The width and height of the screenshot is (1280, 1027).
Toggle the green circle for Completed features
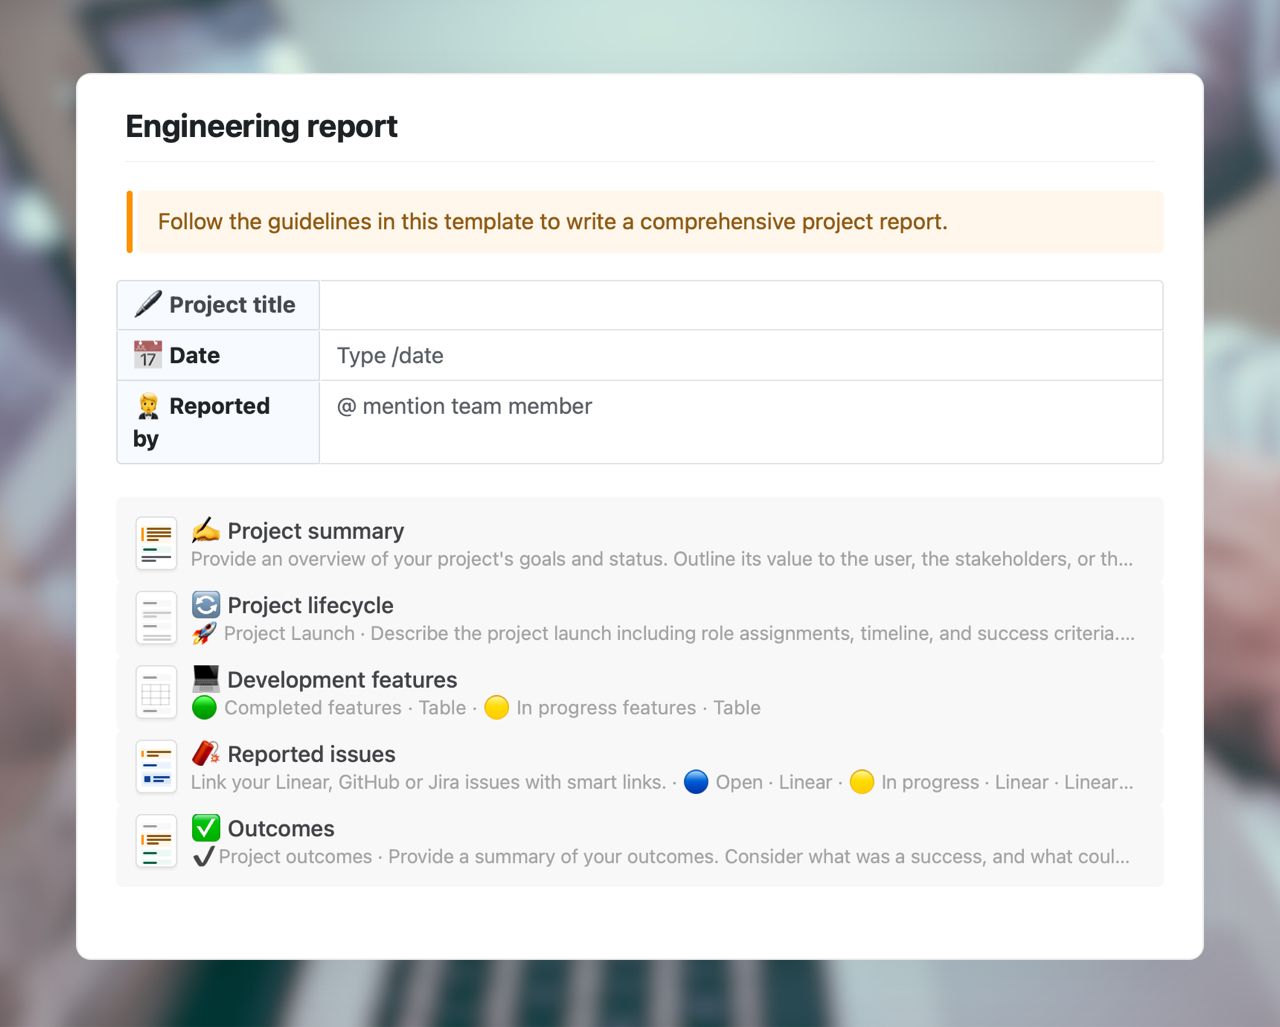206,707
